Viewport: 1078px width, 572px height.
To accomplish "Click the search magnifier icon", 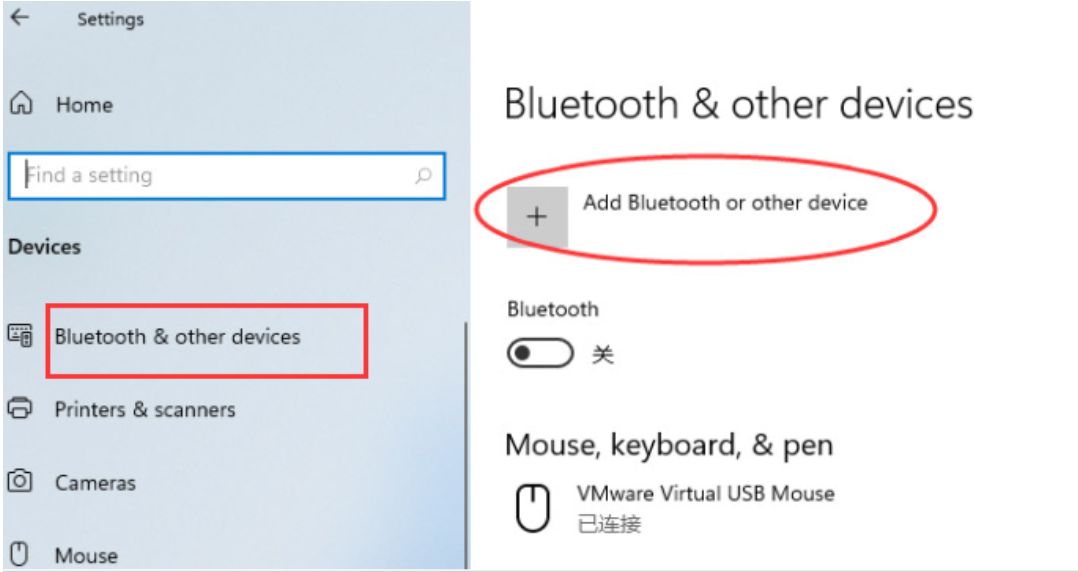I will pos(424,176).
